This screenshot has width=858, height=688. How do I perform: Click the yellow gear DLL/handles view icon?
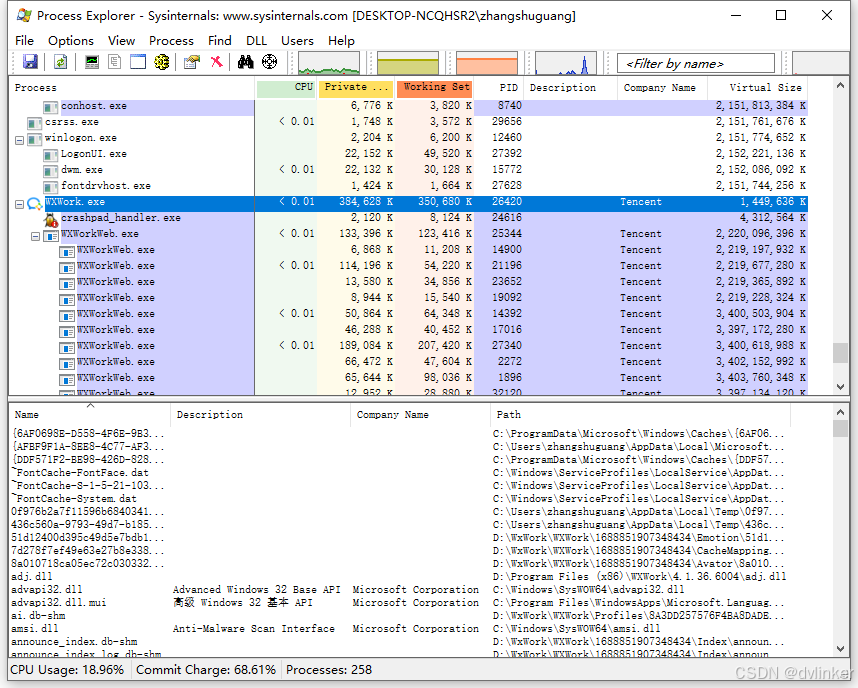coord(161,62)
